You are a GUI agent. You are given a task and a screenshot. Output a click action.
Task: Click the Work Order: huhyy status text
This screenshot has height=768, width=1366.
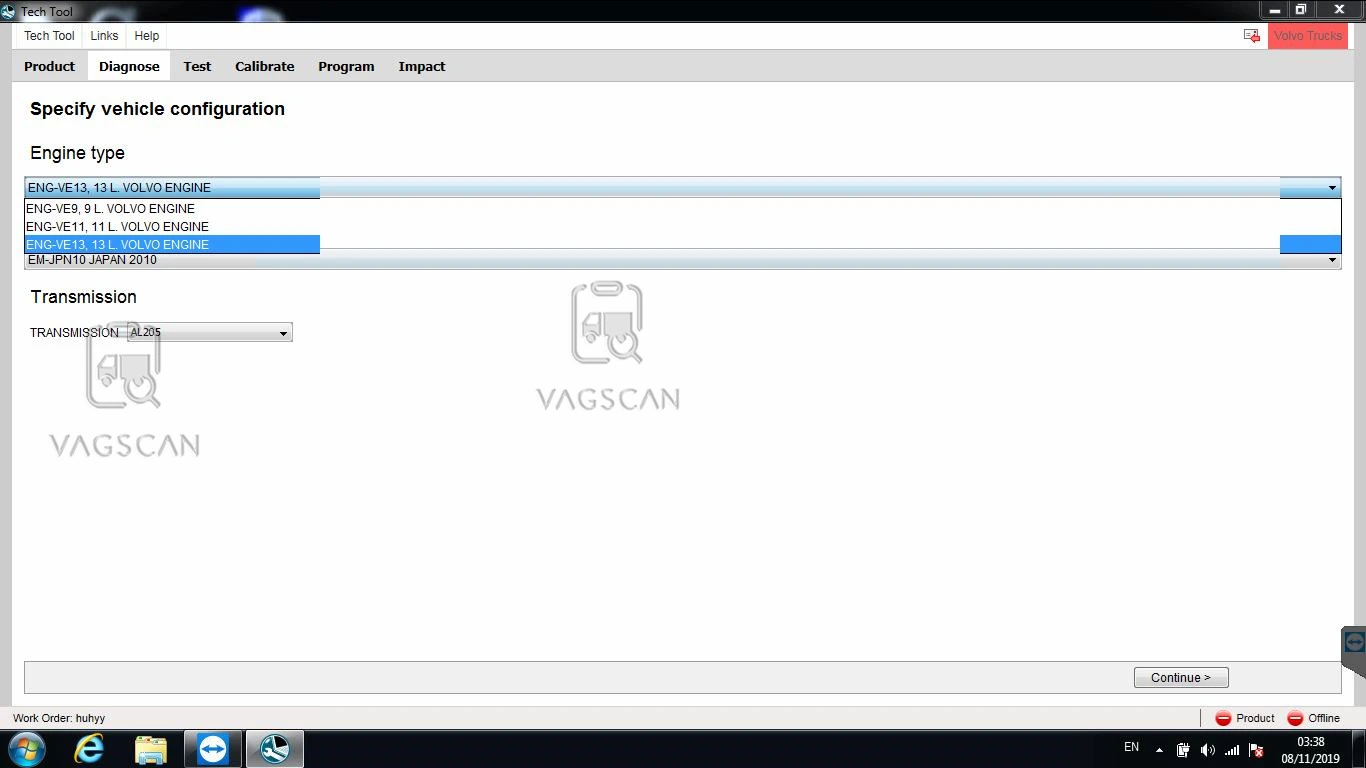59,718
